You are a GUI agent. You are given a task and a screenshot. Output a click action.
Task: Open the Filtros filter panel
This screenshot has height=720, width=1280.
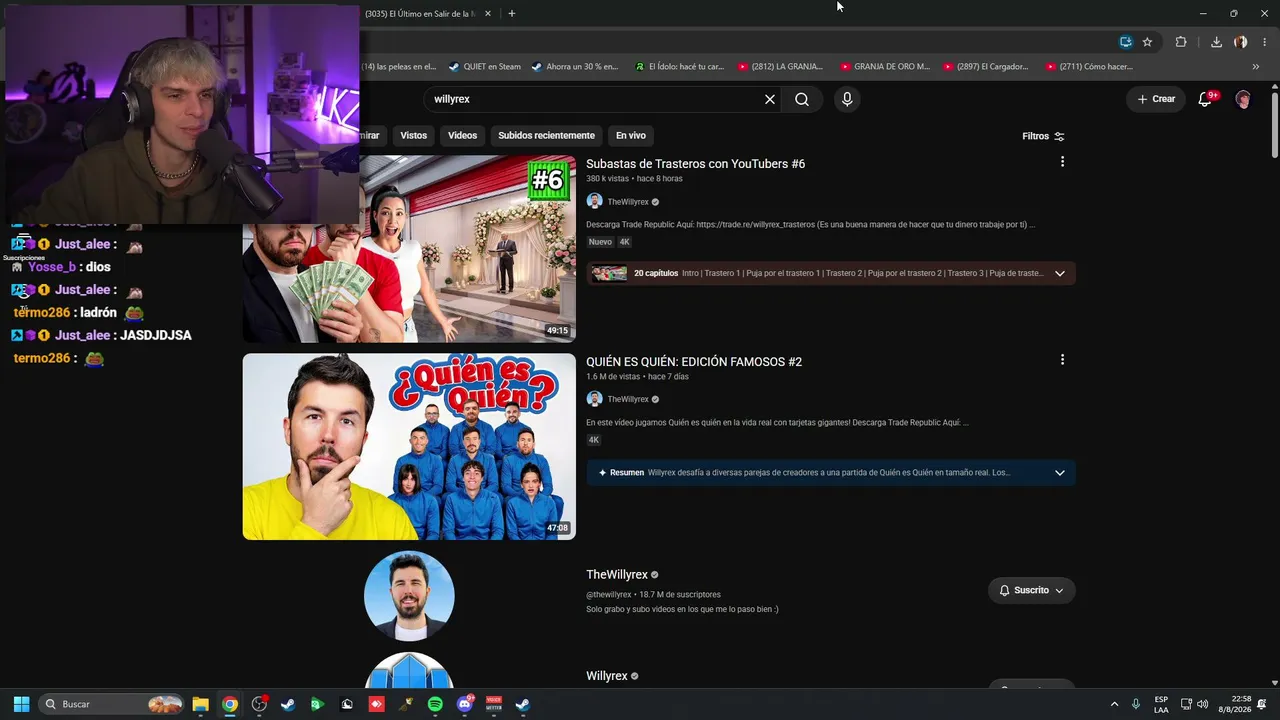1043,136
